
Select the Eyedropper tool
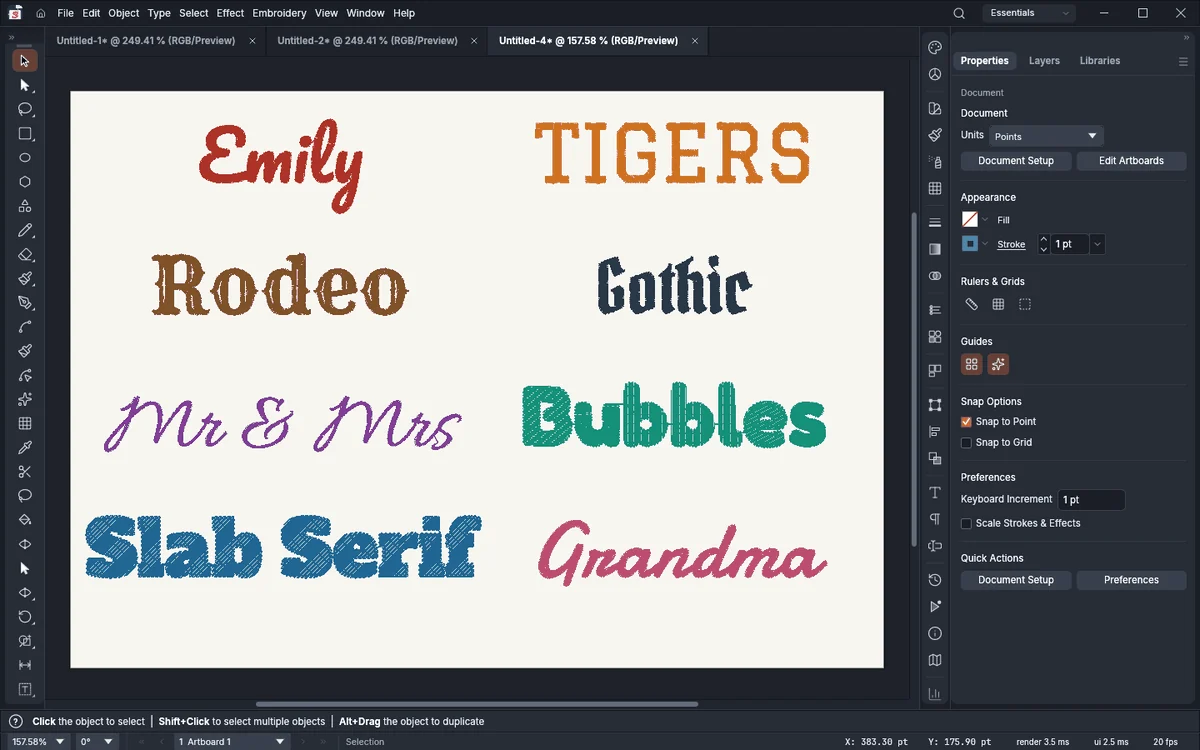point(25,447)
